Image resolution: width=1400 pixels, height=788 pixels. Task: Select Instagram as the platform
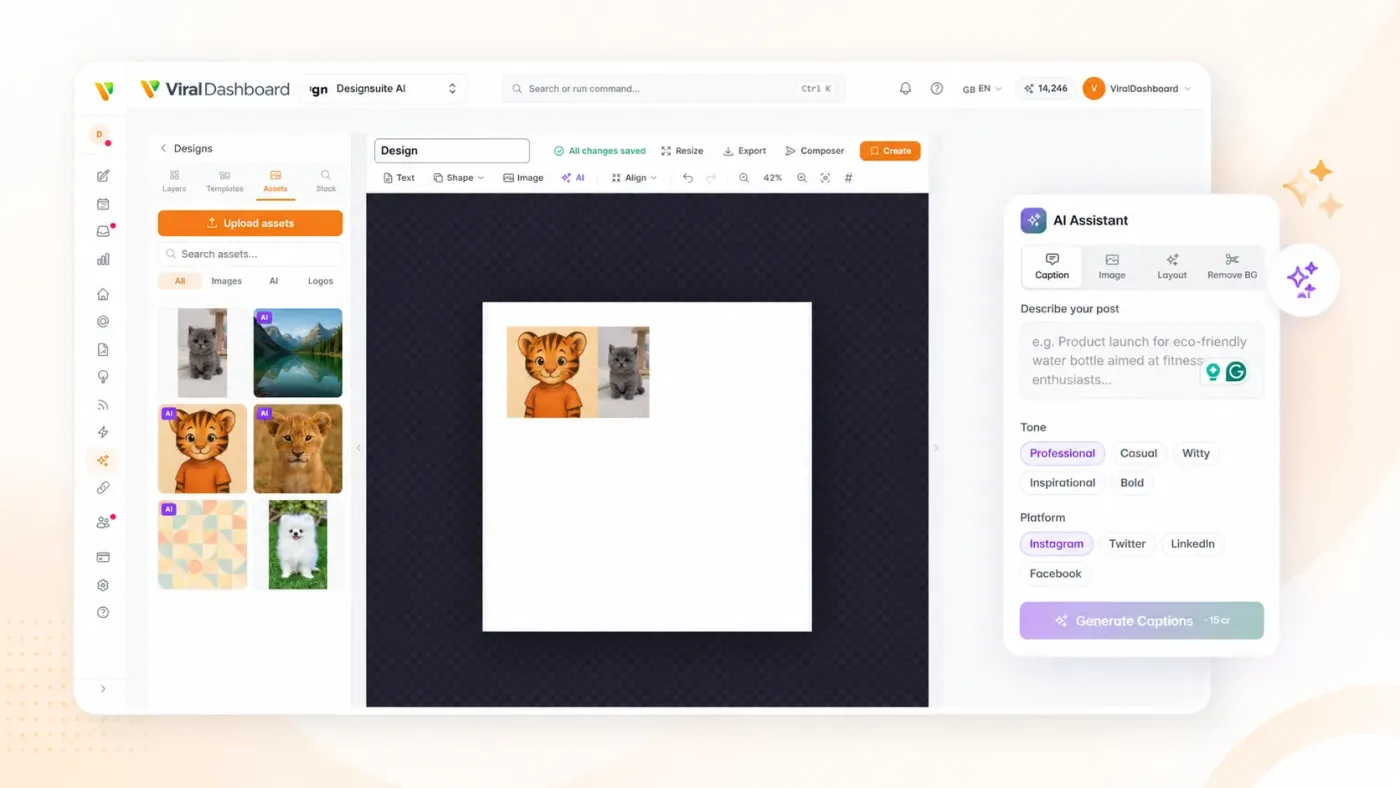click(x=1056, y=544)
